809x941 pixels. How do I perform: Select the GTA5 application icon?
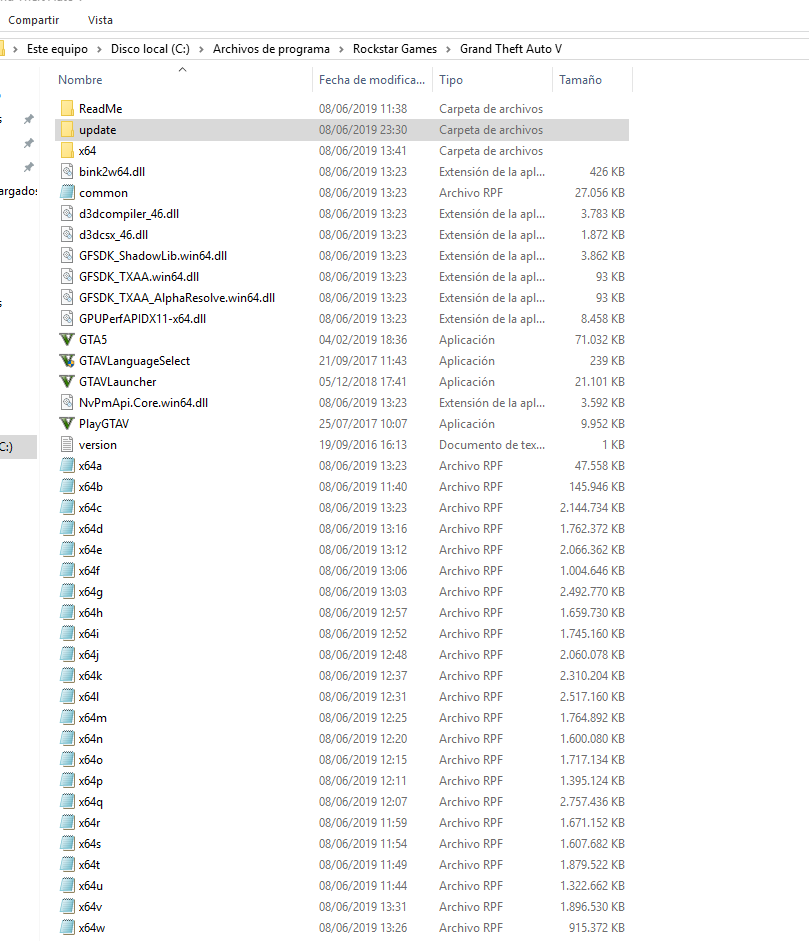67,340
